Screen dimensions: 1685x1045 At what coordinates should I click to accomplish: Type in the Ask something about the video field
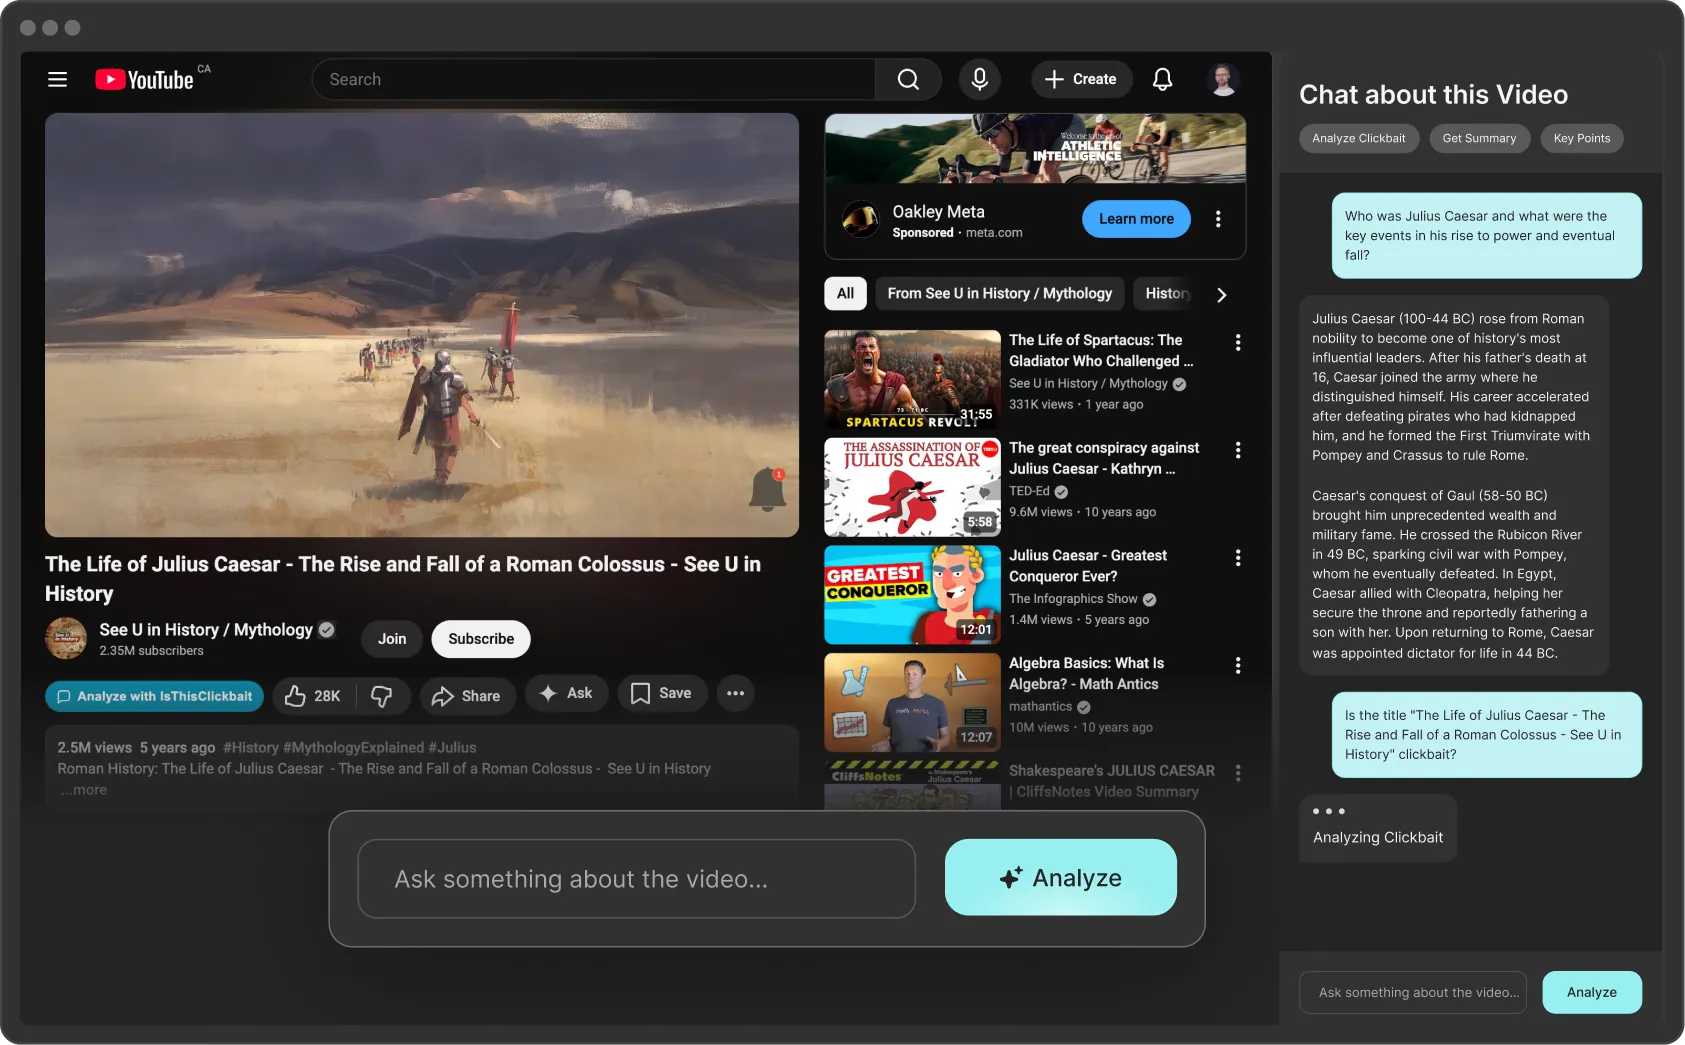click(x=636, y=878)
